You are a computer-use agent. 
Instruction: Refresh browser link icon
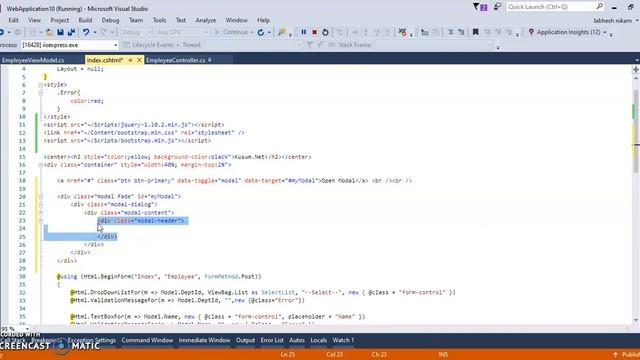tap(260, 32)
